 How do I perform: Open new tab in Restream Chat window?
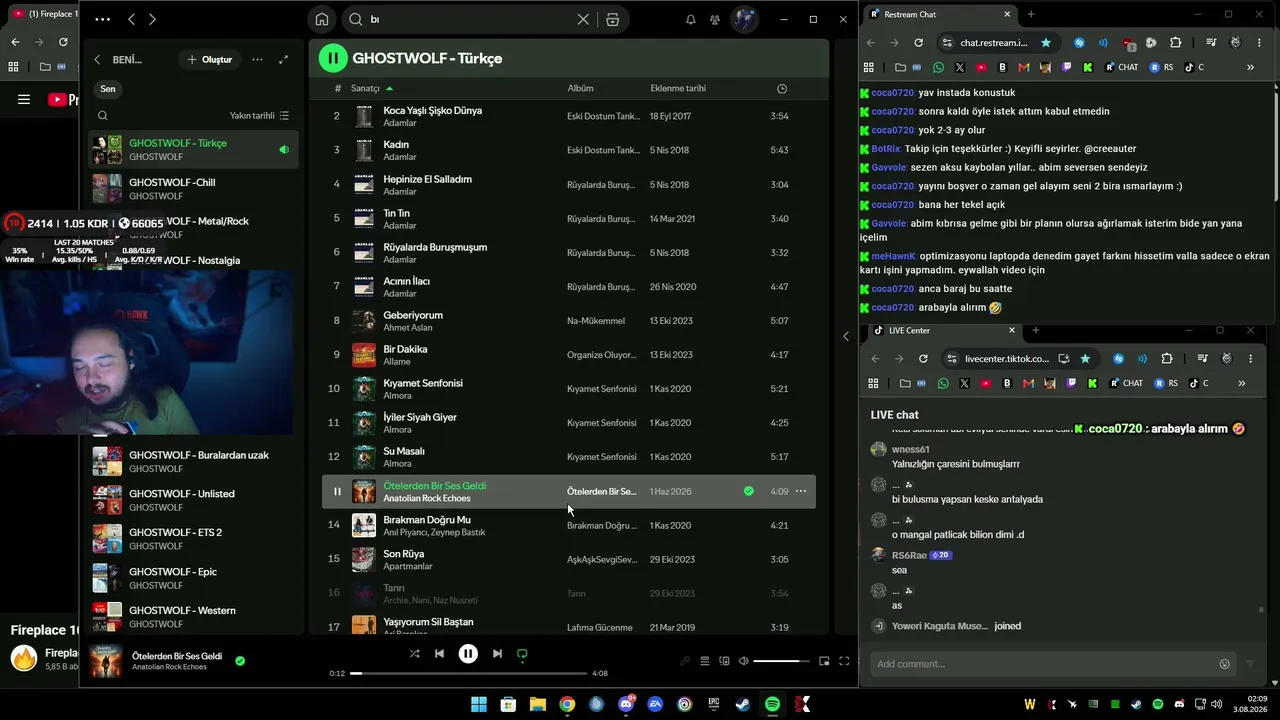click(x=1031, y=14)
